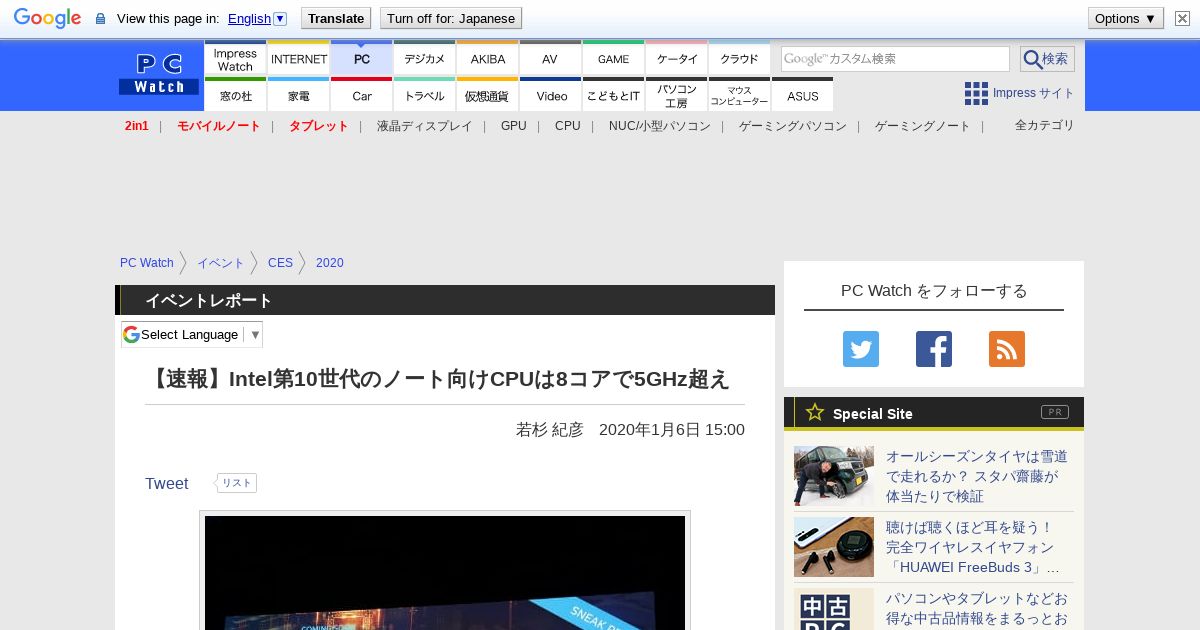
Task: Click the Impress site grid icon
Action: coord(976,93)
